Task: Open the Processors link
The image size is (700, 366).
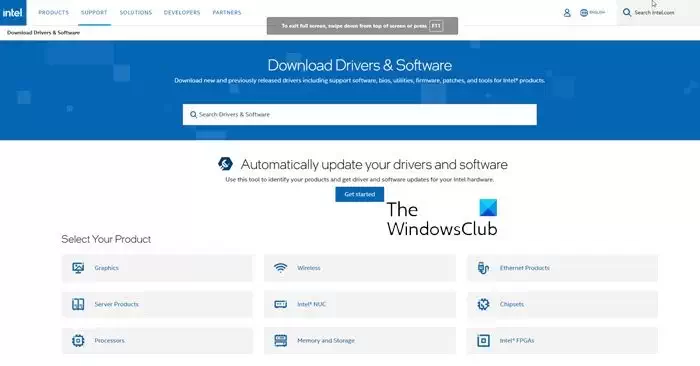Action: [x=157, y=341]
